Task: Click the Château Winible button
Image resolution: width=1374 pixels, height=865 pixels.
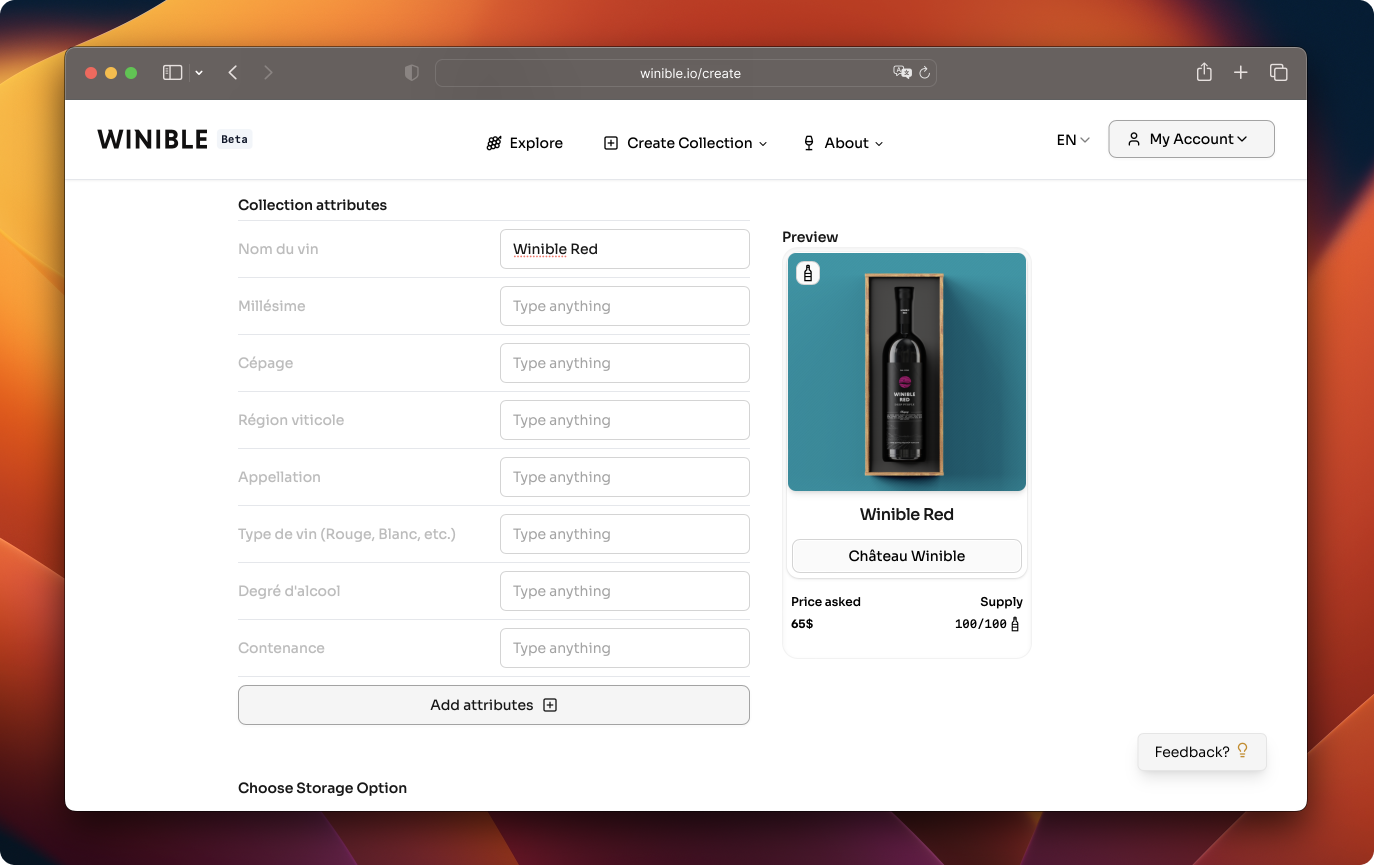Action: (x=907, y=556)
